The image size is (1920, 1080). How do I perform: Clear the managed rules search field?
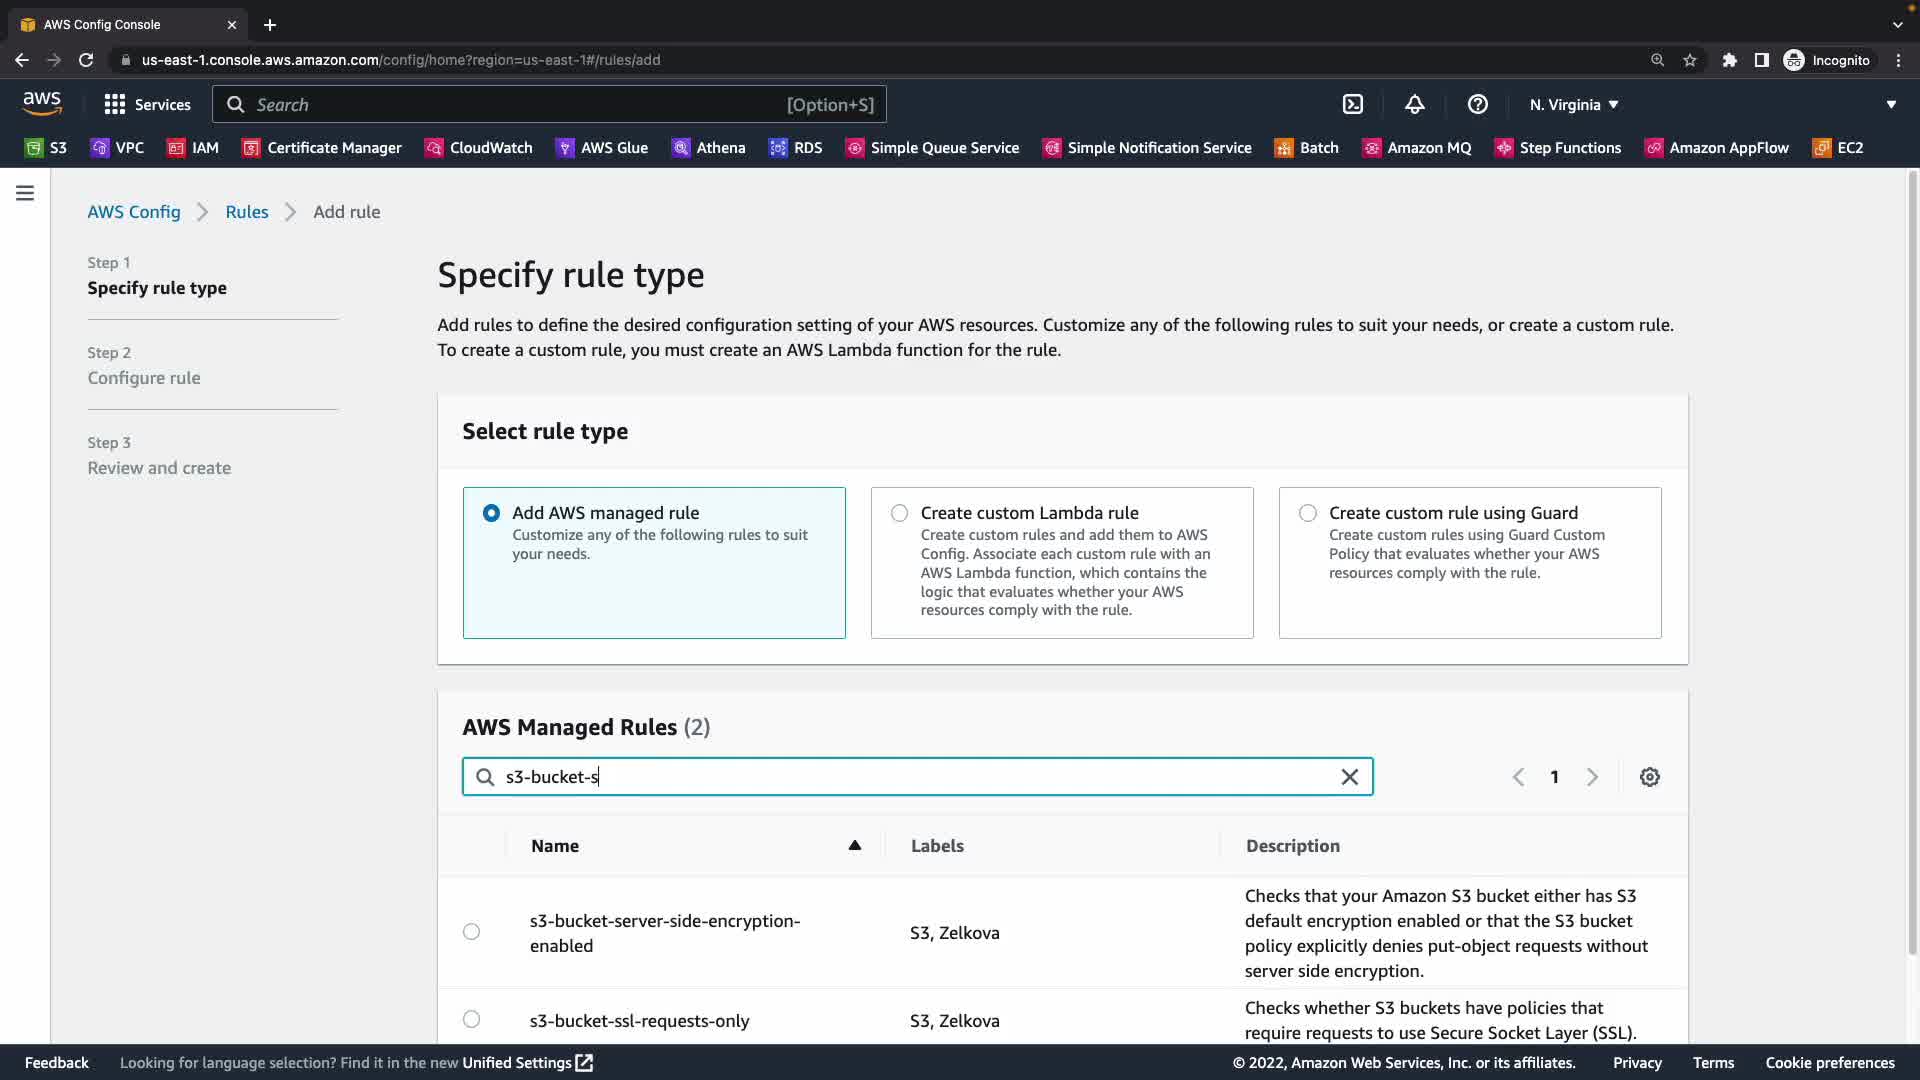pyautogui.click(x=1349, y=777)
